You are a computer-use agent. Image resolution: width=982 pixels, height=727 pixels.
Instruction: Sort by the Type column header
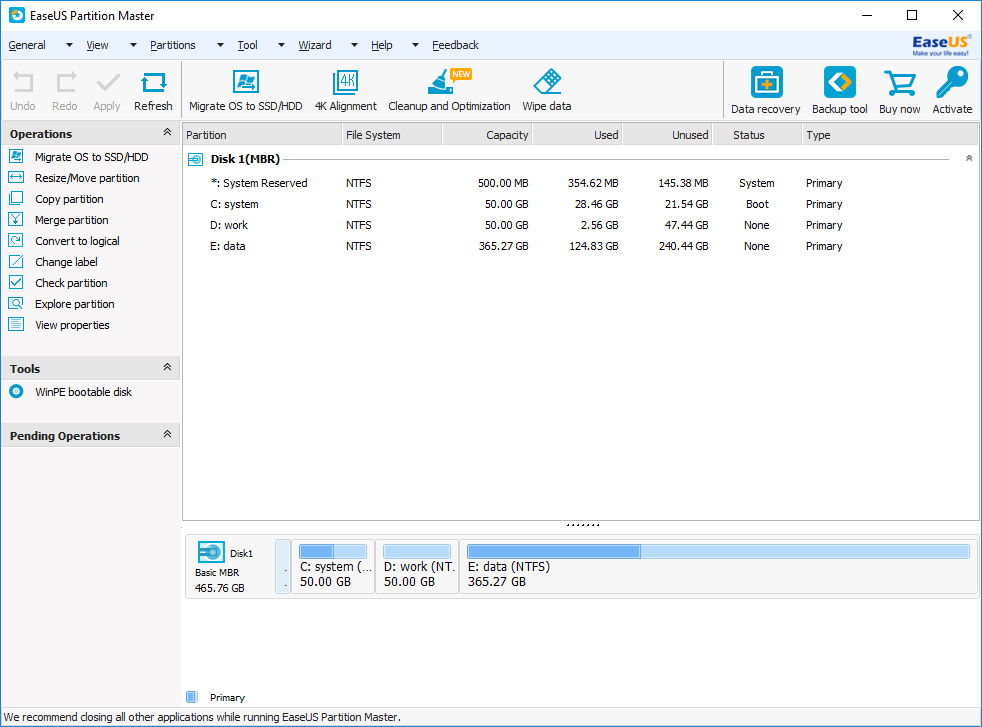(x=890, y=135)
